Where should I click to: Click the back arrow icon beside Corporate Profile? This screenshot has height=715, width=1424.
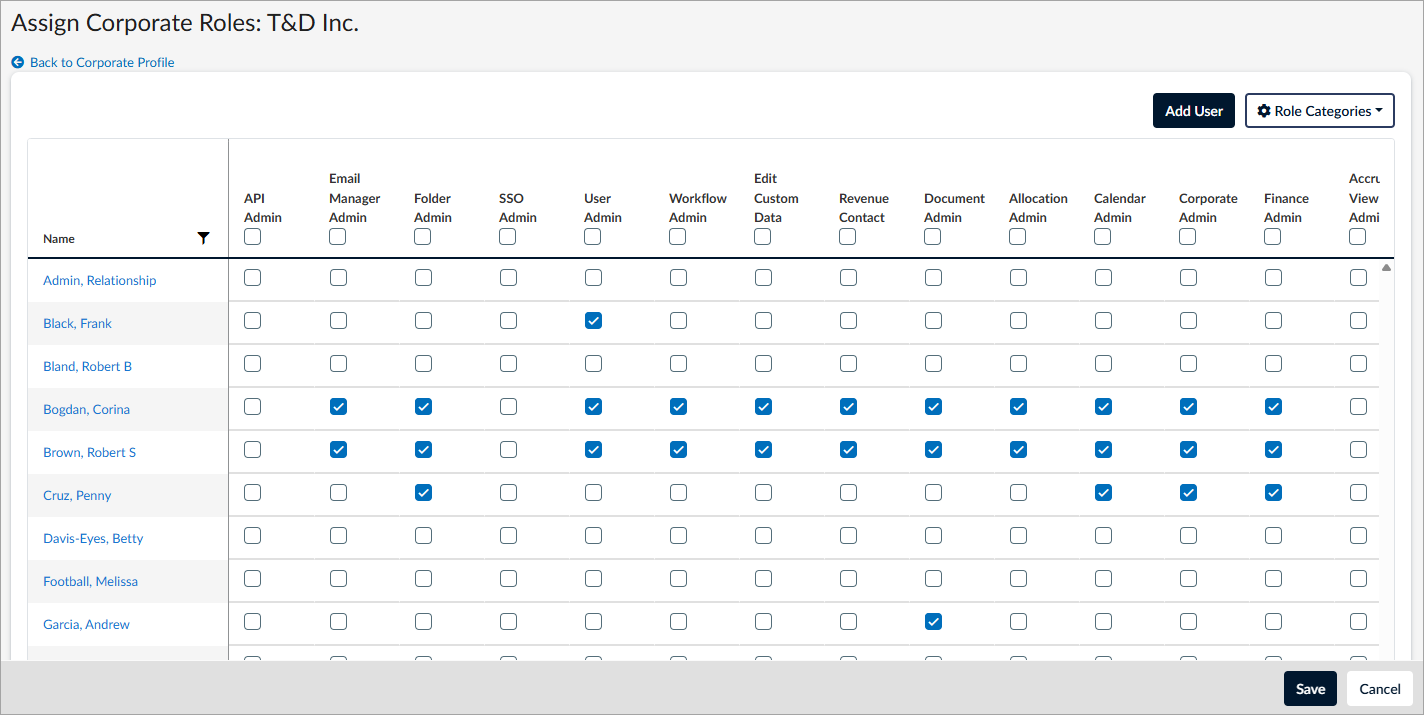pos(18,62)
